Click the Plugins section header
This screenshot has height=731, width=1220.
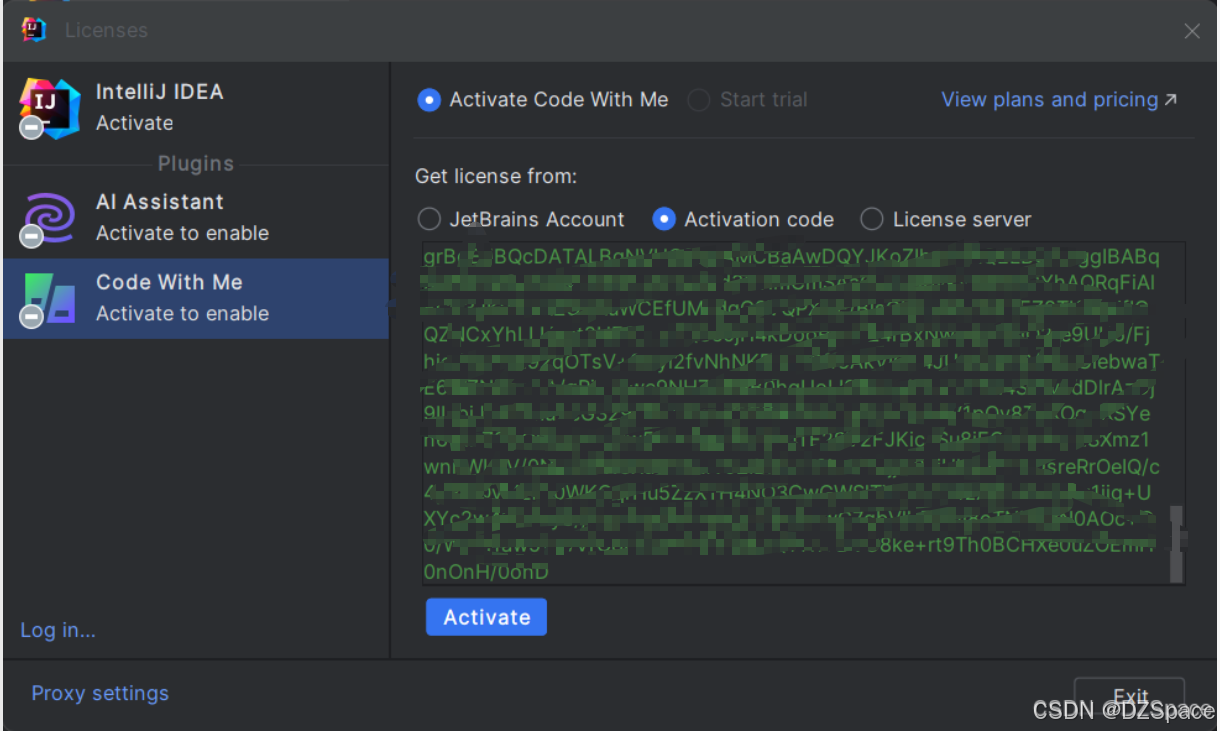(196, 164)
